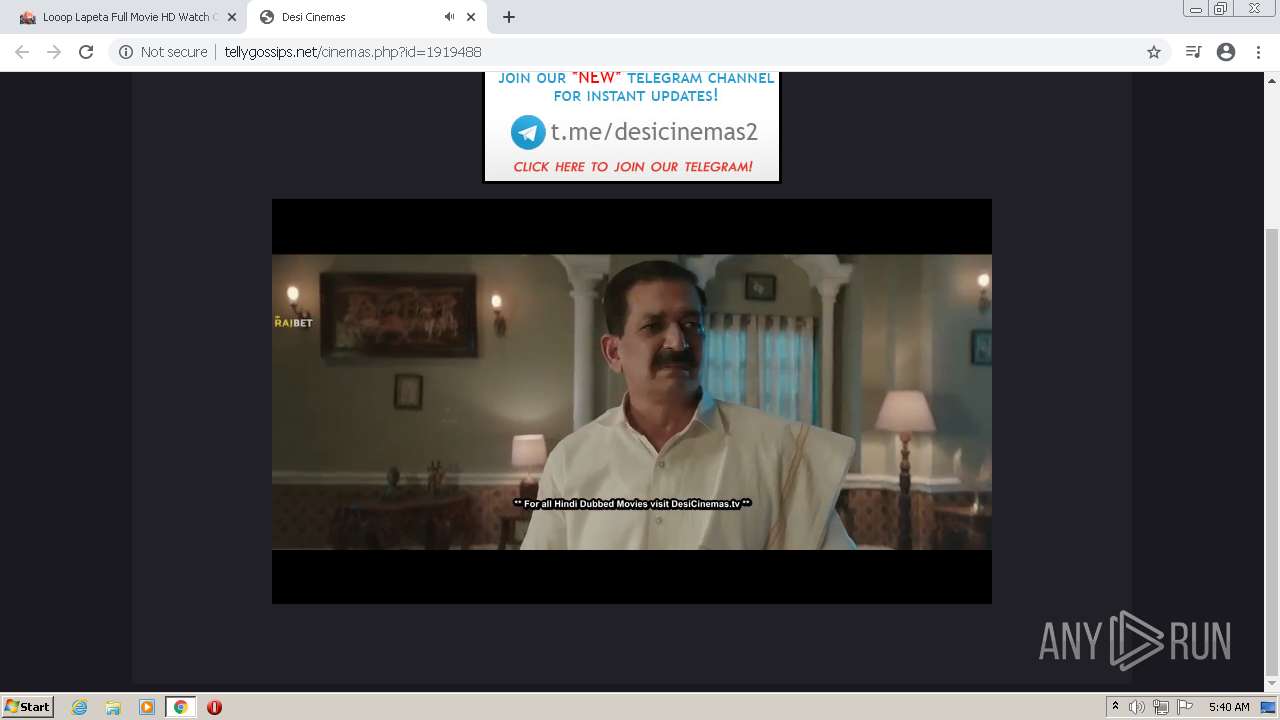Open Windows Media Player from taskbar
Viewport: 1280px width, 720px height.
tap(147, 707)
